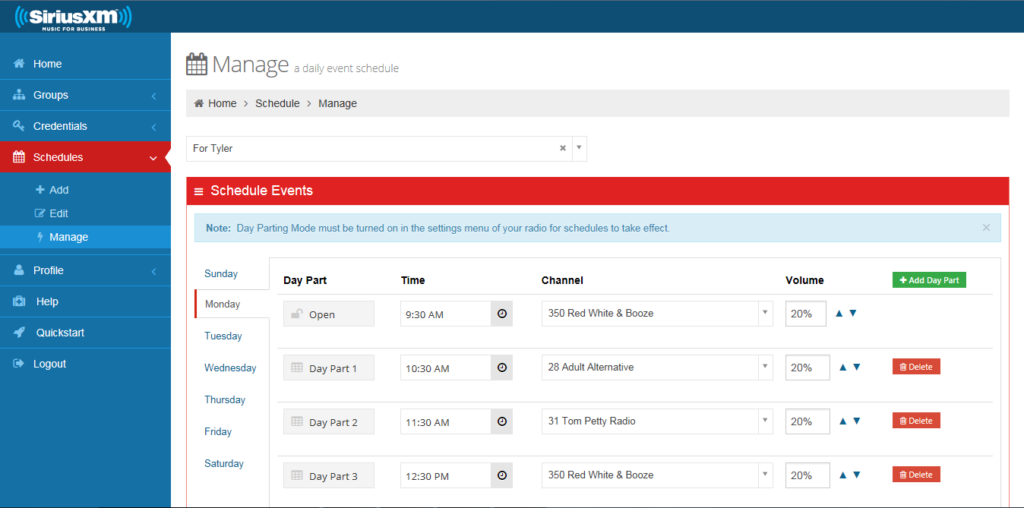Viewport: 1024px width, 508px height.
Task: Click the Day Part 1 volume field
Action: [806, 367]
